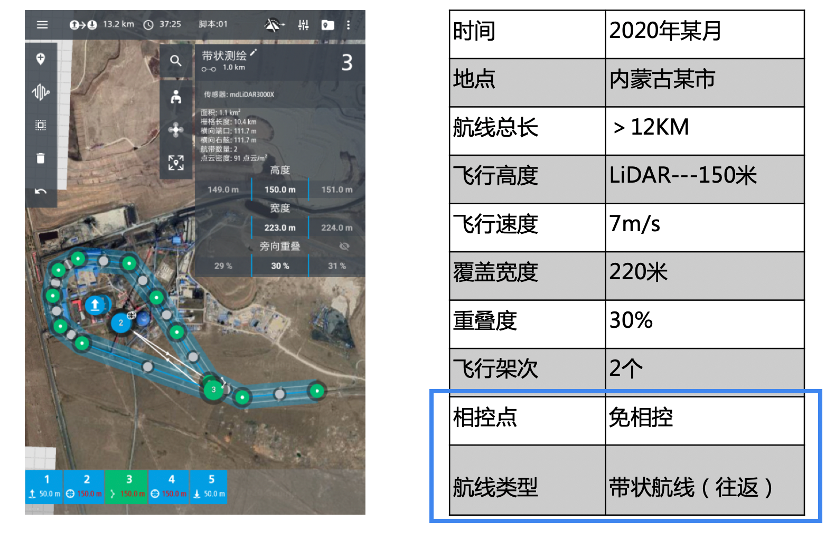This screenshot has width=834, height=540.
Task: Decrease side overlap to 29 %
Action: tap(222, 266)
